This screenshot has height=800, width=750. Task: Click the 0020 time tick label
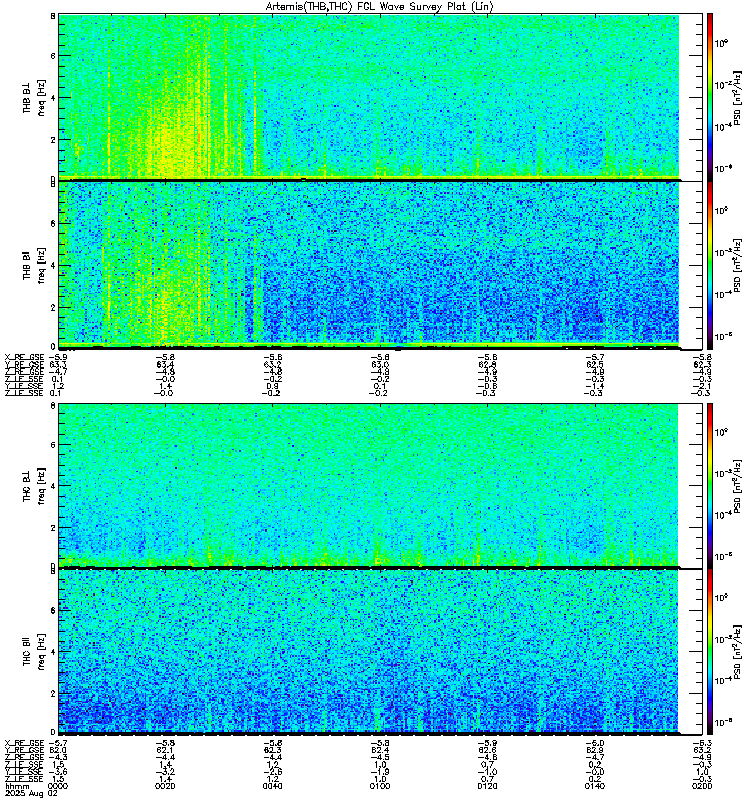click(165, 786)
